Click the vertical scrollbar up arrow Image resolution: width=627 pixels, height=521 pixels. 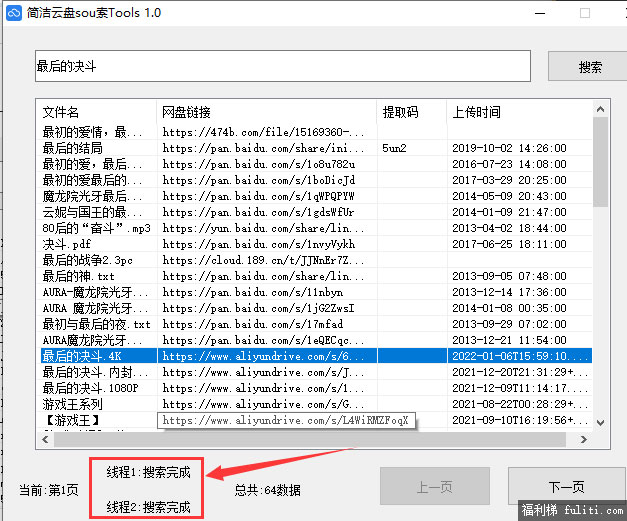pos(602,107)
